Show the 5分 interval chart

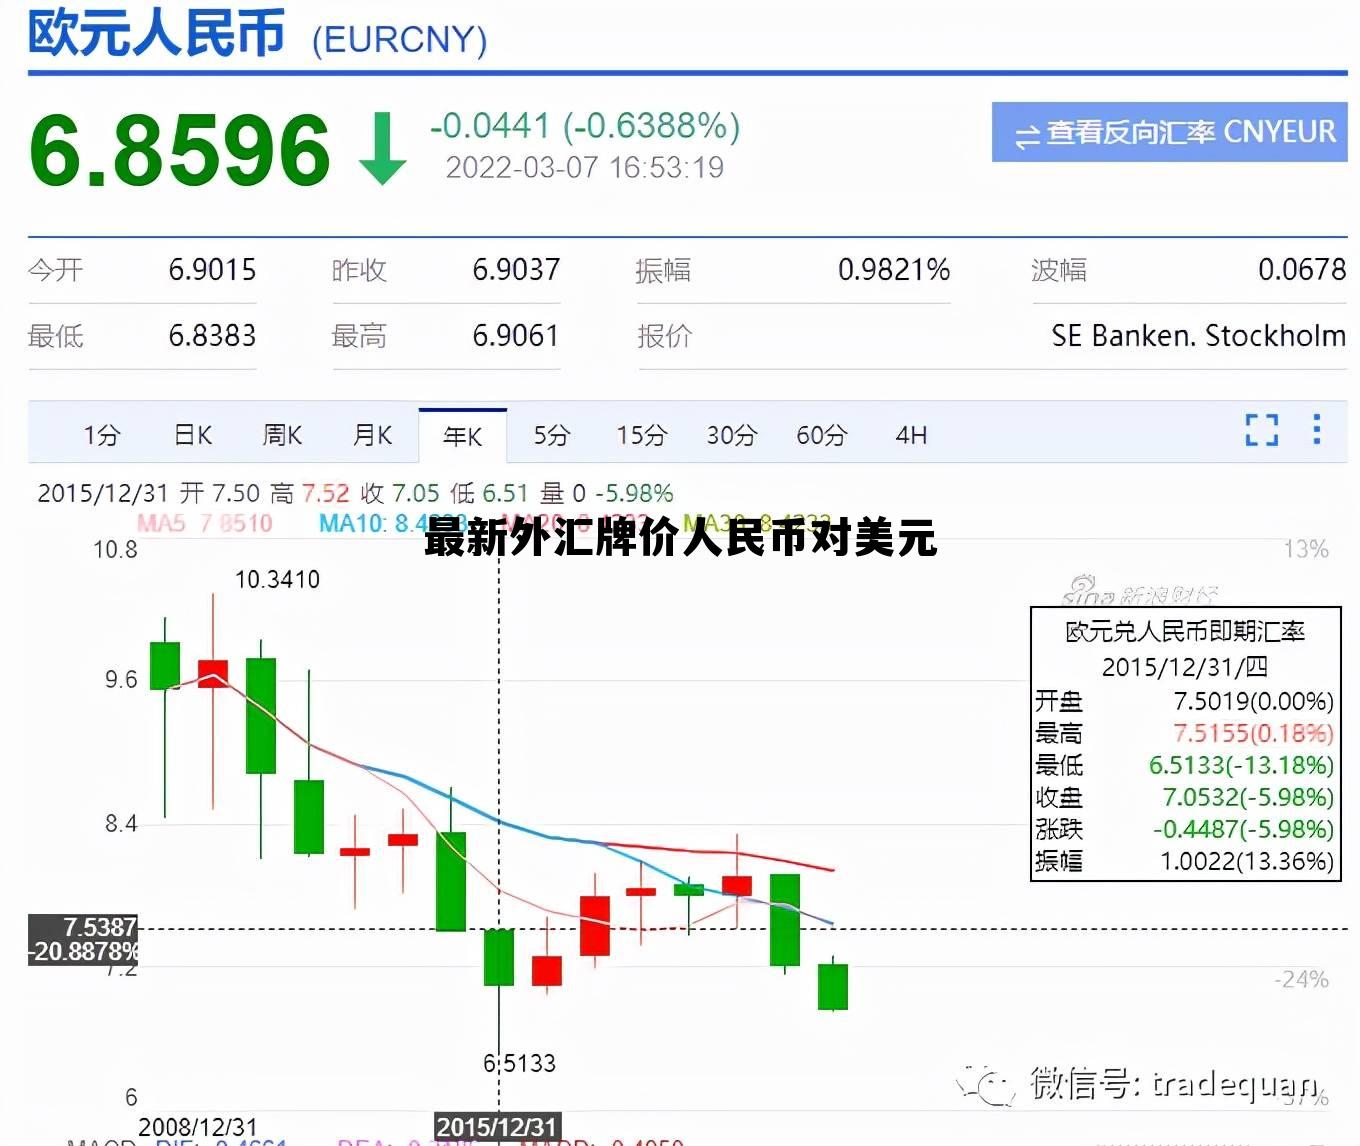[551, 435]
